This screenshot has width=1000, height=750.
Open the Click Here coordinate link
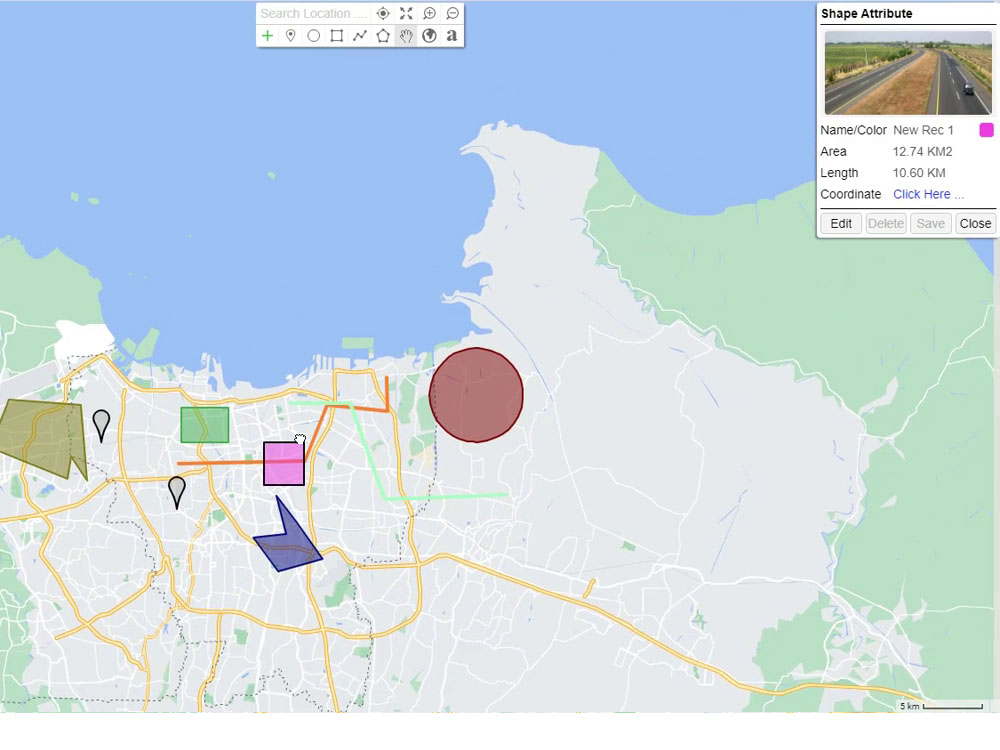tap(928, 194)
